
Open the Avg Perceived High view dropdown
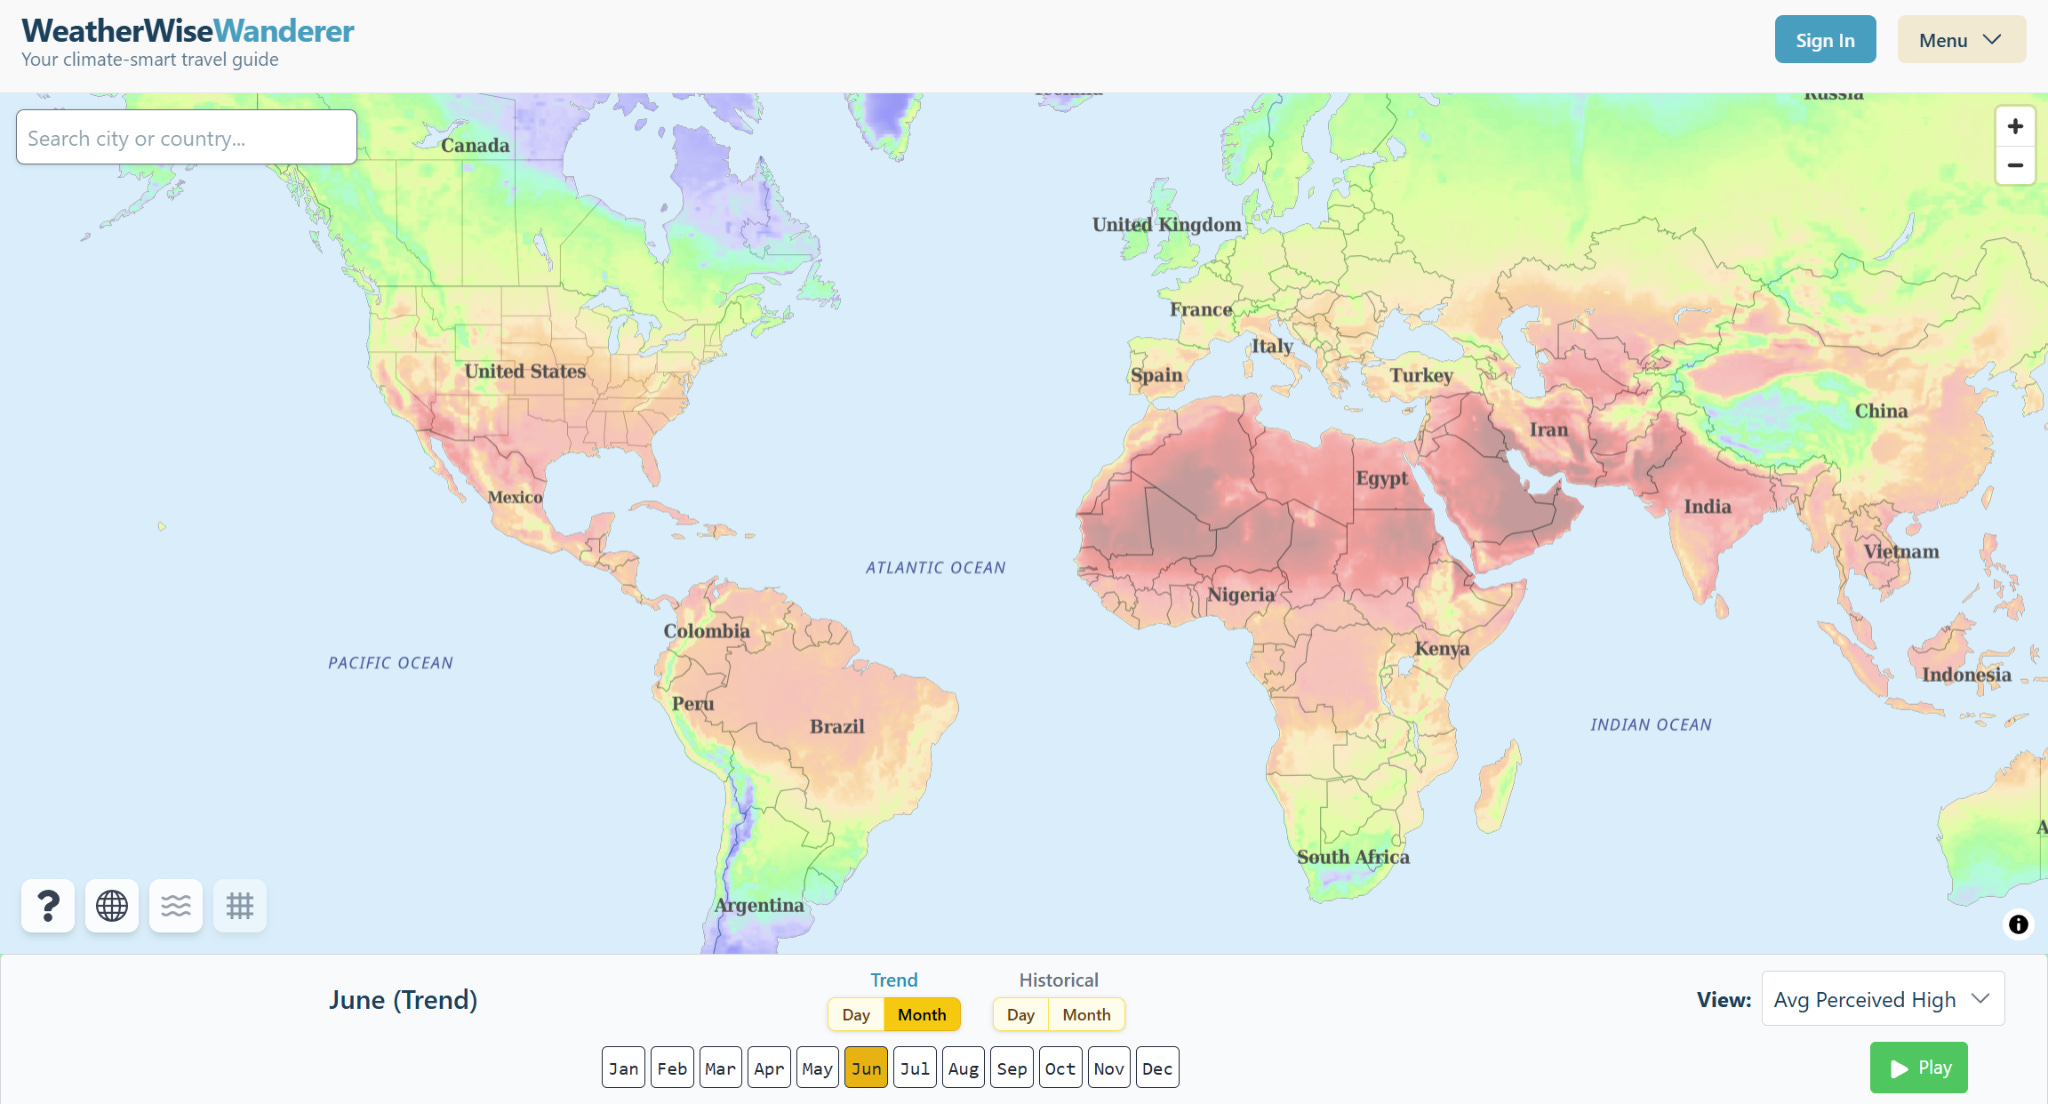click(1883, 999)
